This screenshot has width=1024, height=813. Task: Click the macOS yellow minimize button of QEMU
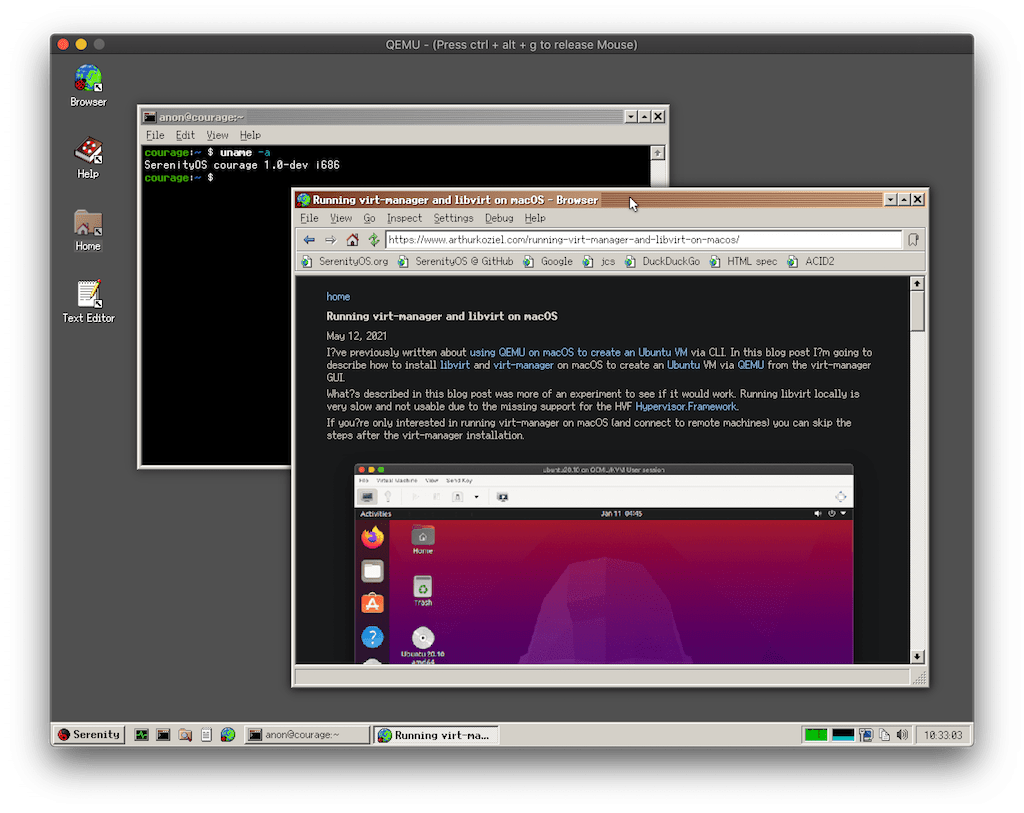pos(81,44)
